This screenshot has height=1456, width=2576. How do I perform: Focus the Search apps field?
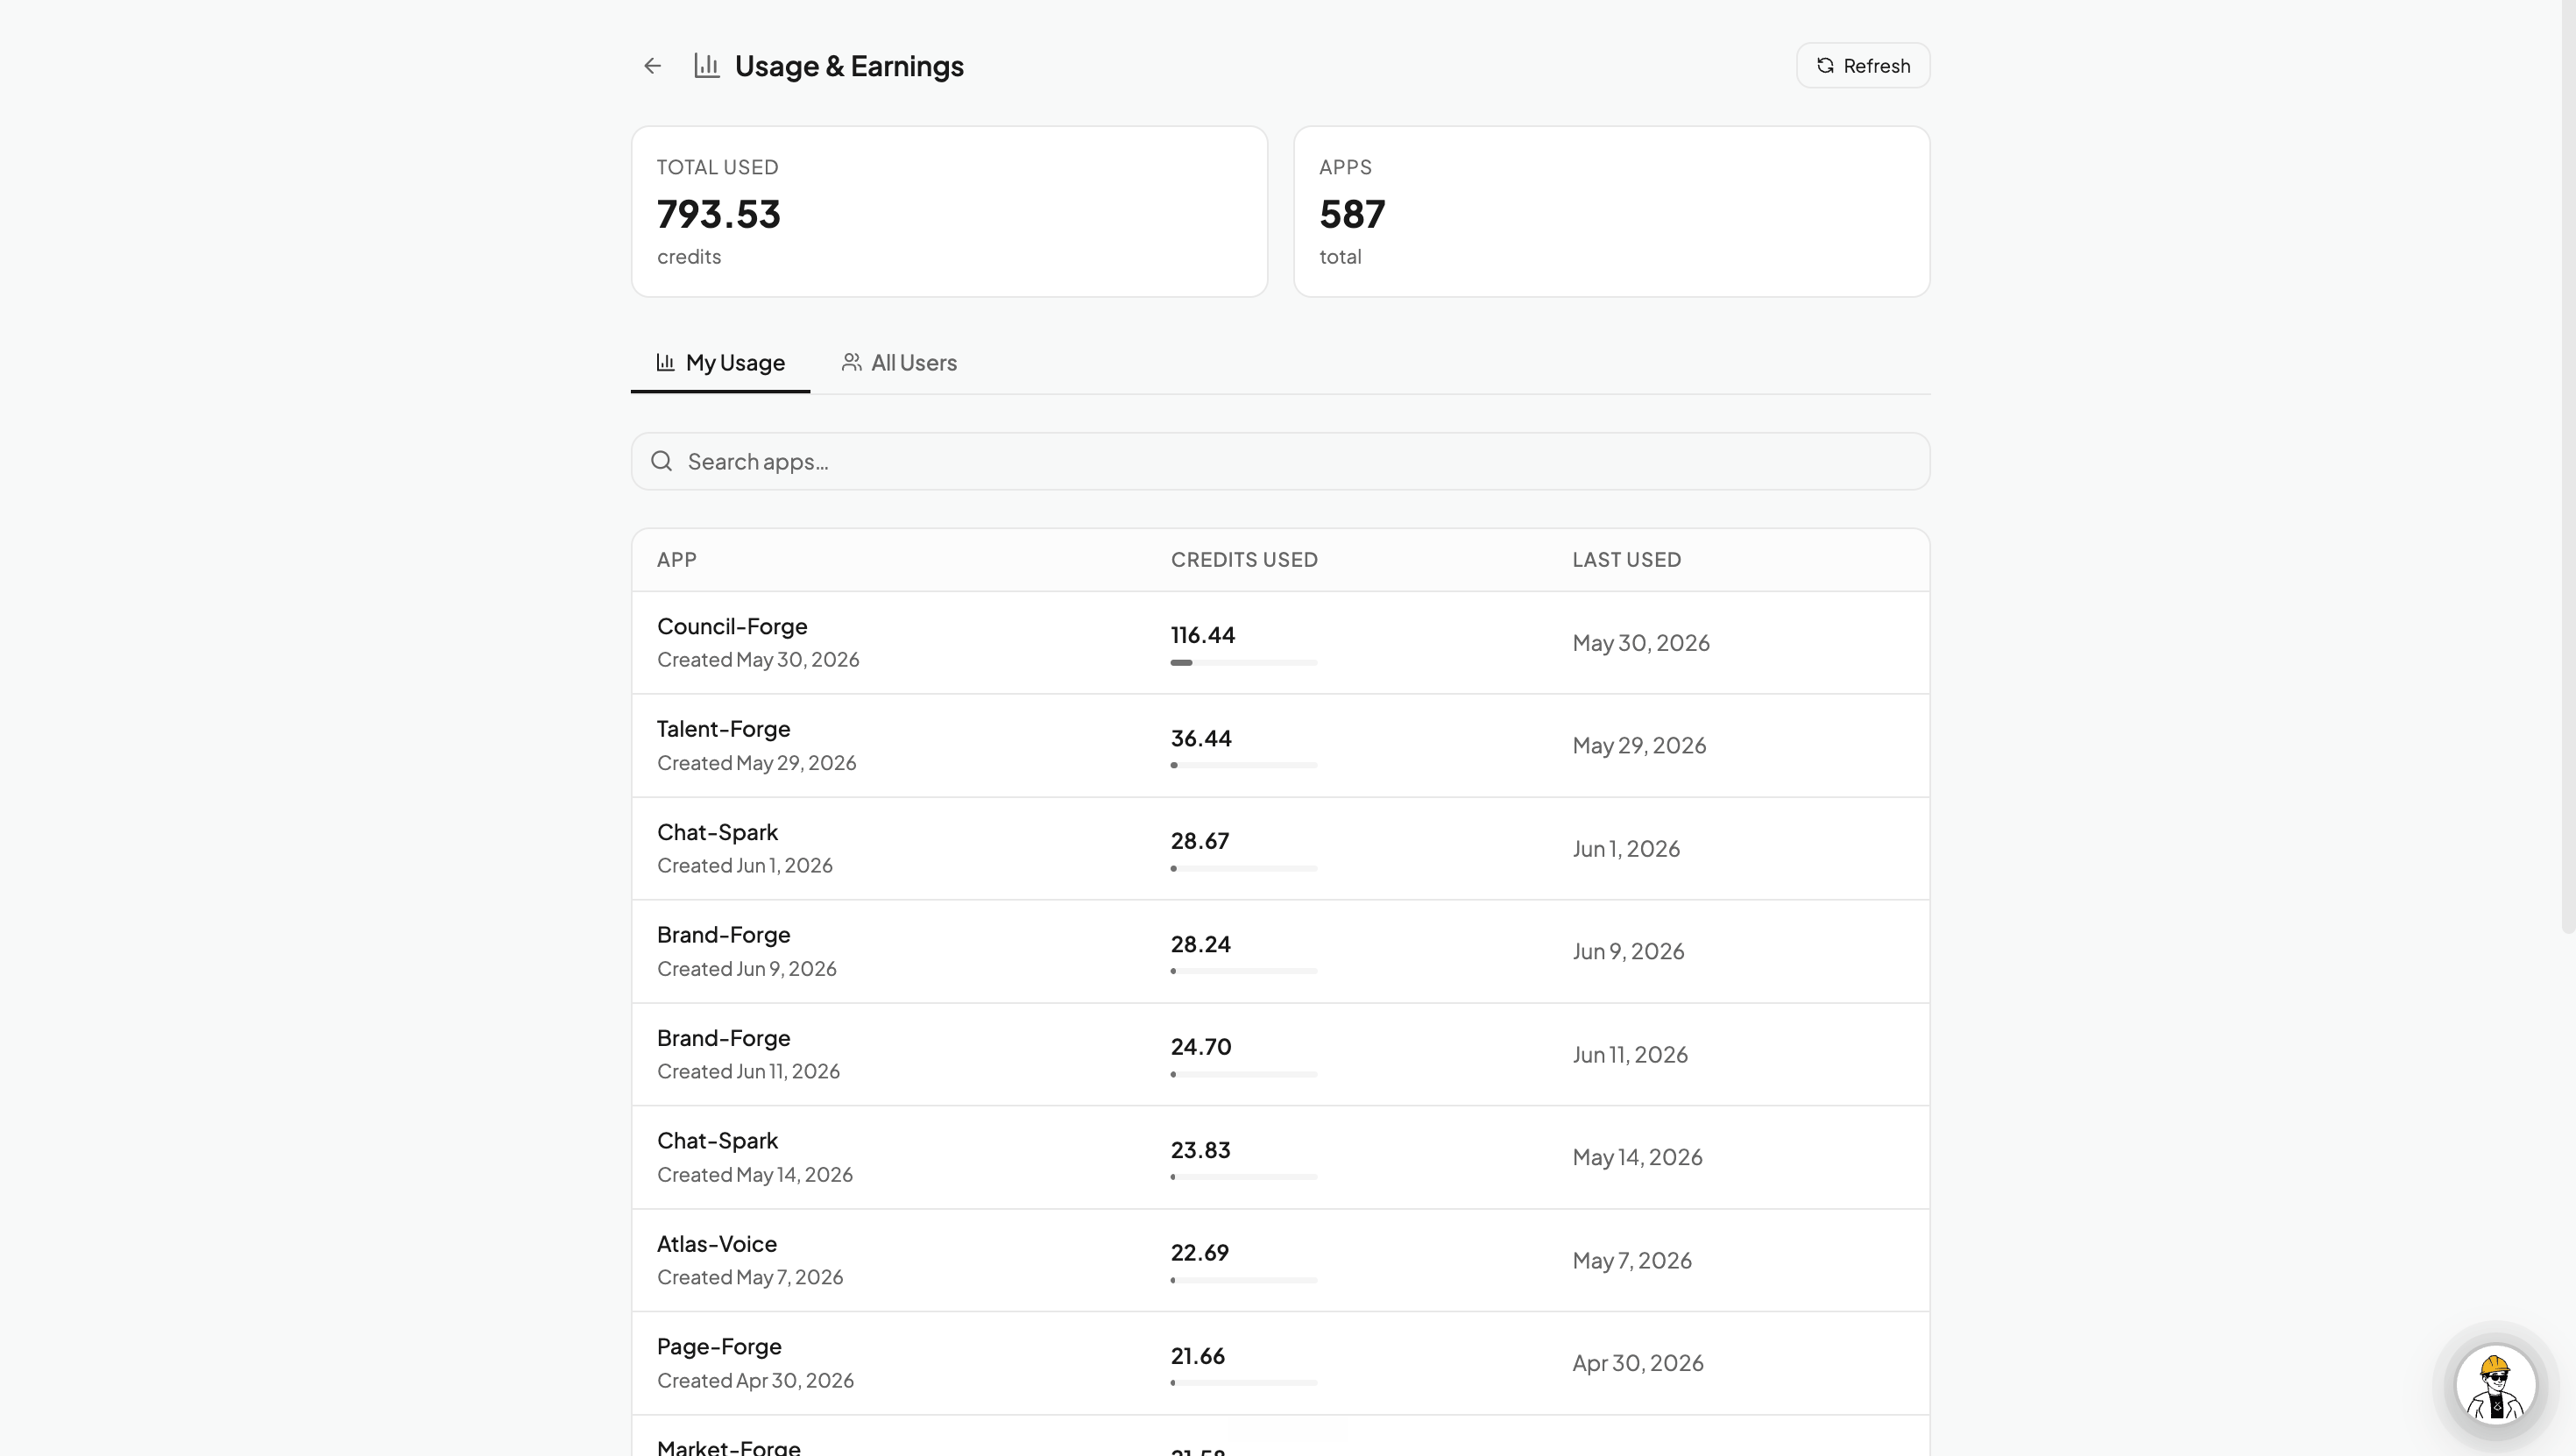(x=1280, y=461)
